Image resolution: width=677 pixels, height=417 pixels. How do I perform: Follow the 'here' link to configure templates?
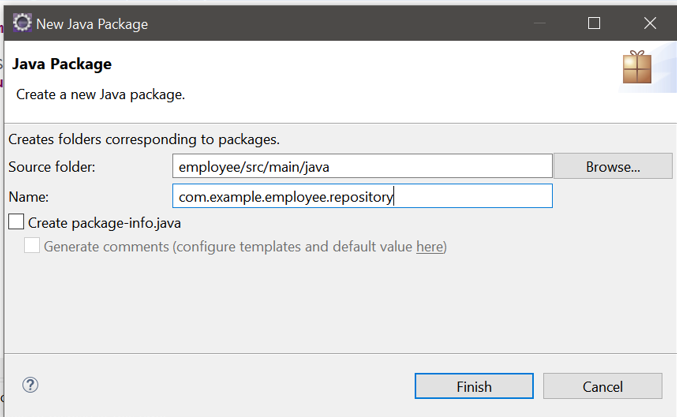[430, 246]
